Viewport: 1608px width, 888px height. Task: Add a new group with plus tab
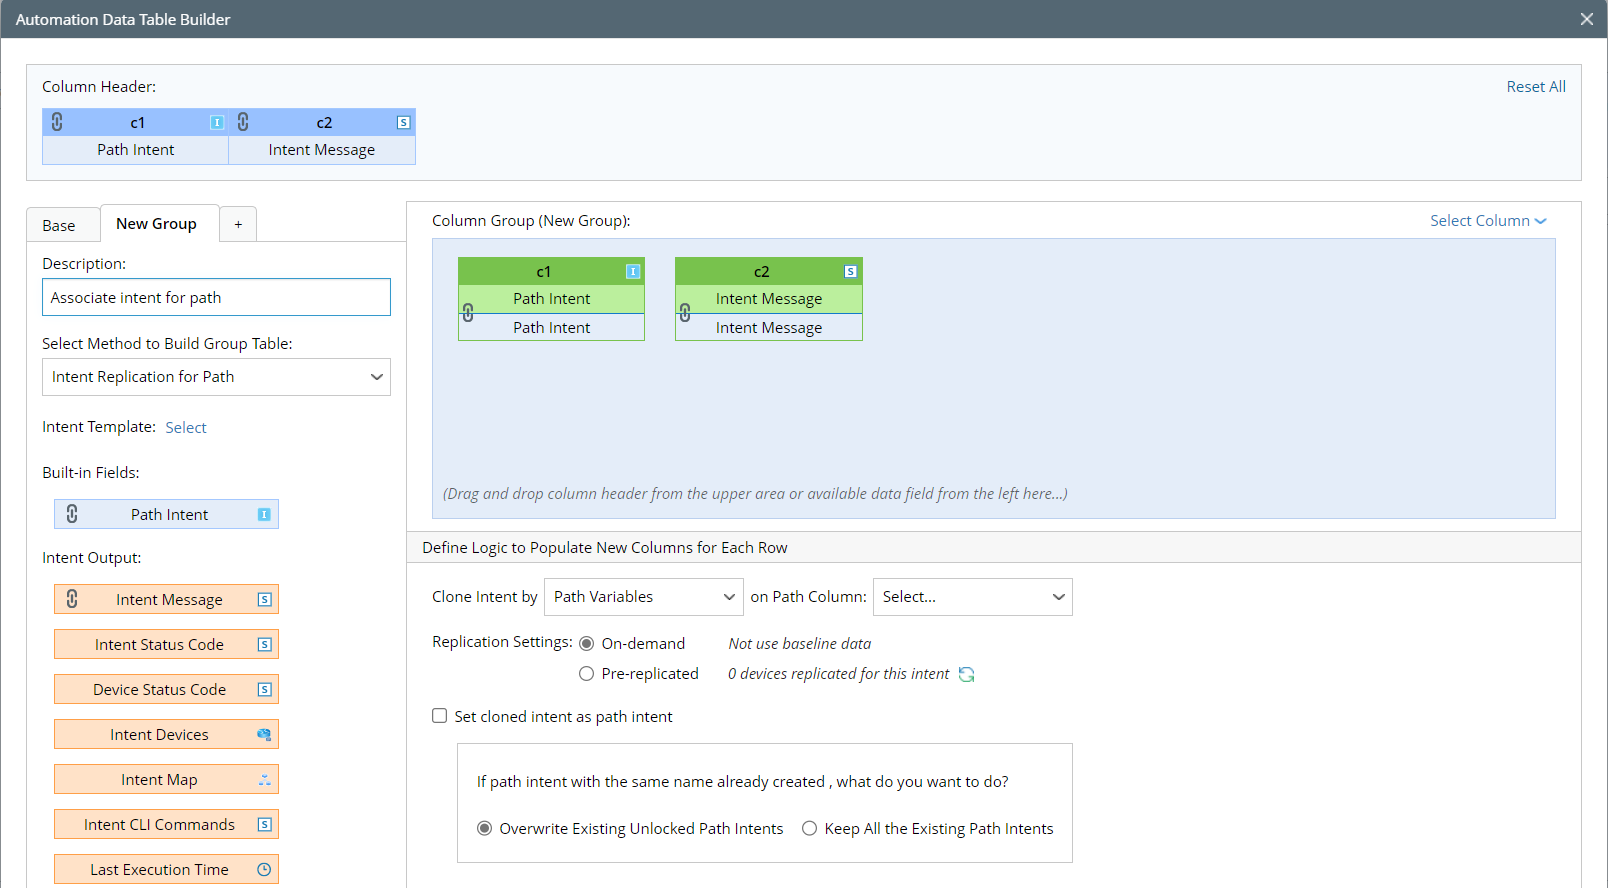point(238,225)
